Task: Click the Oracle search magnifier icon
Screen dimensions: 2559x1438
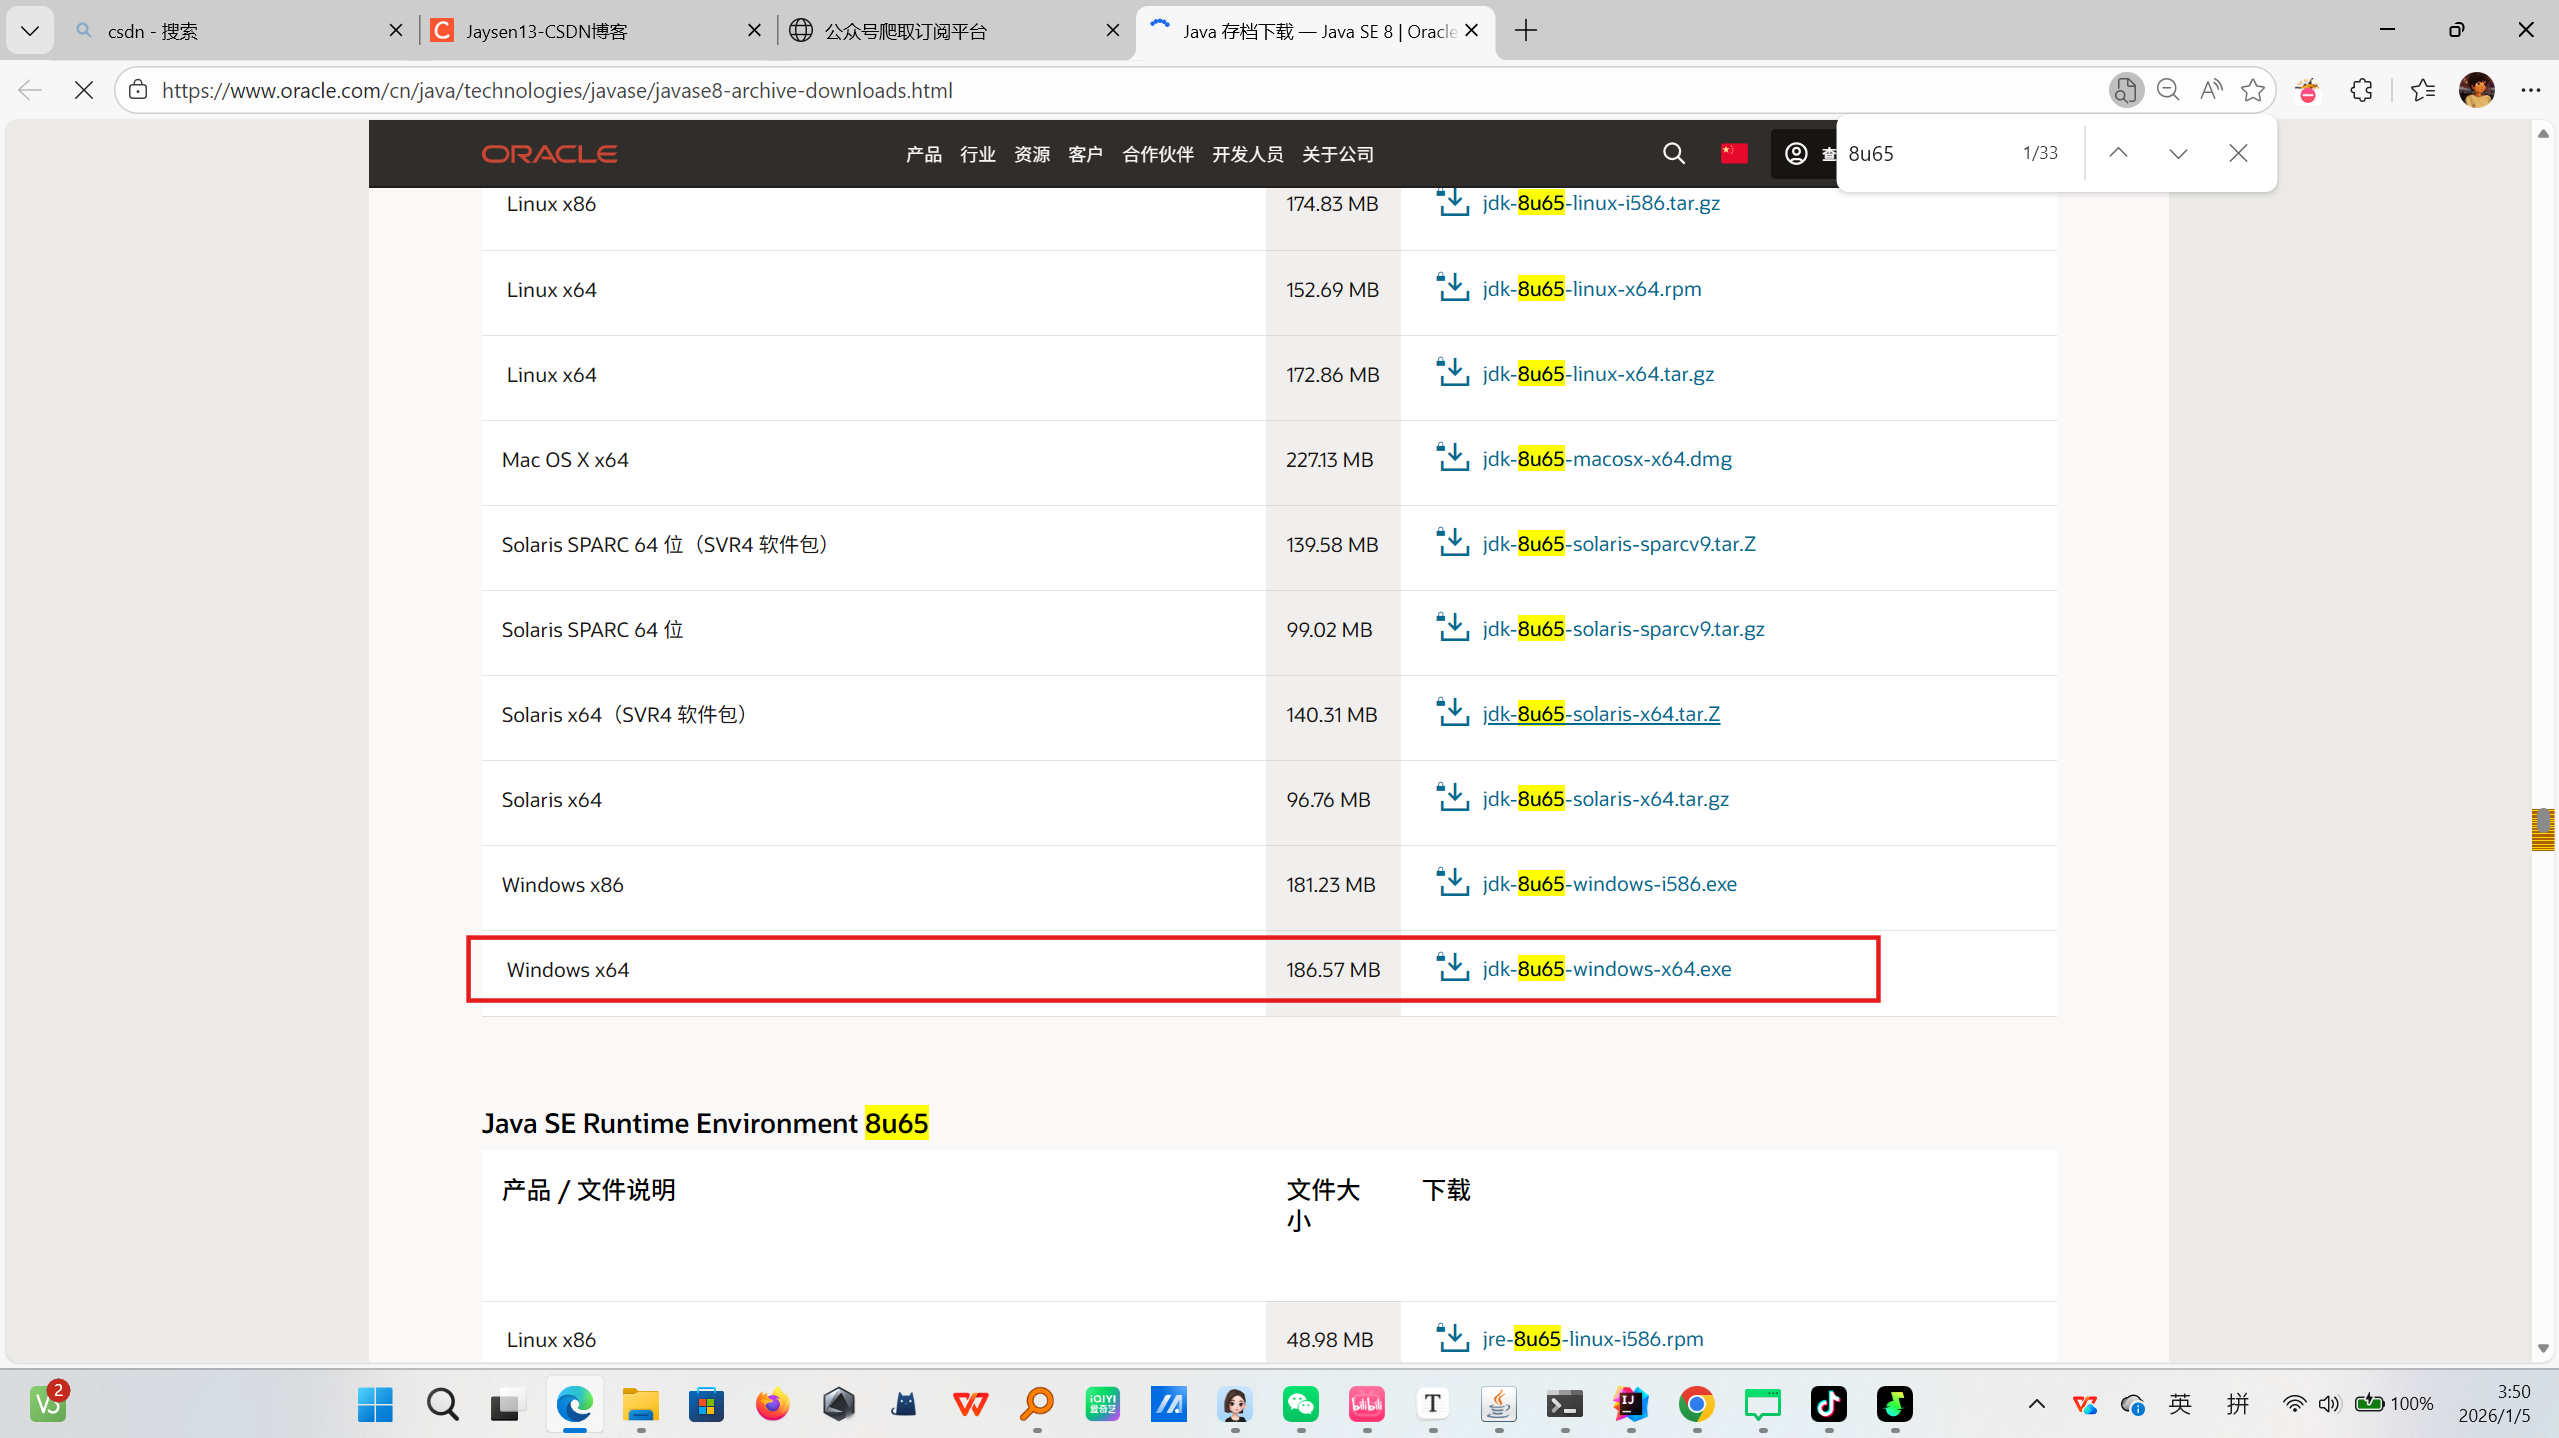Action: click(1673, 153)
